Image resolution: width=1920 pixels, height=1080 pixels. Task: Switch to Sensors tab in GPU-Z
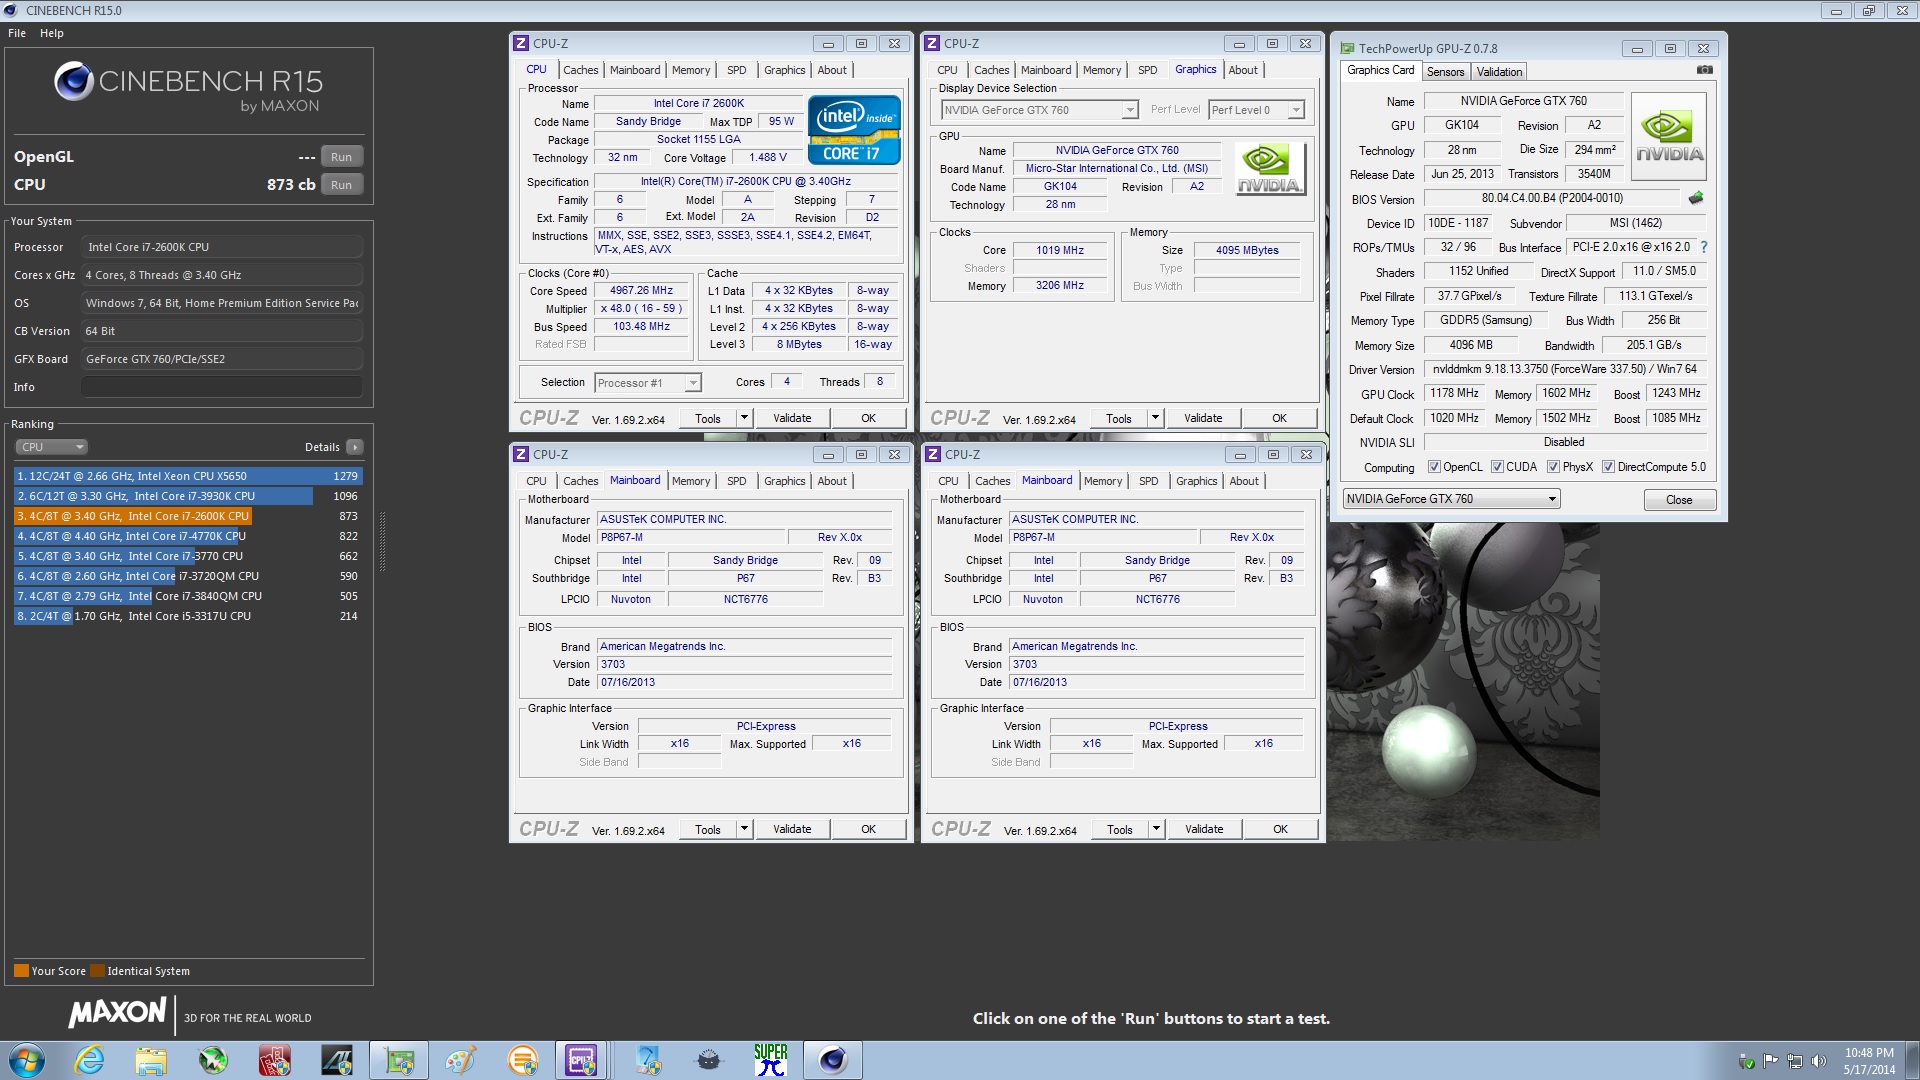click(1445, 71)
